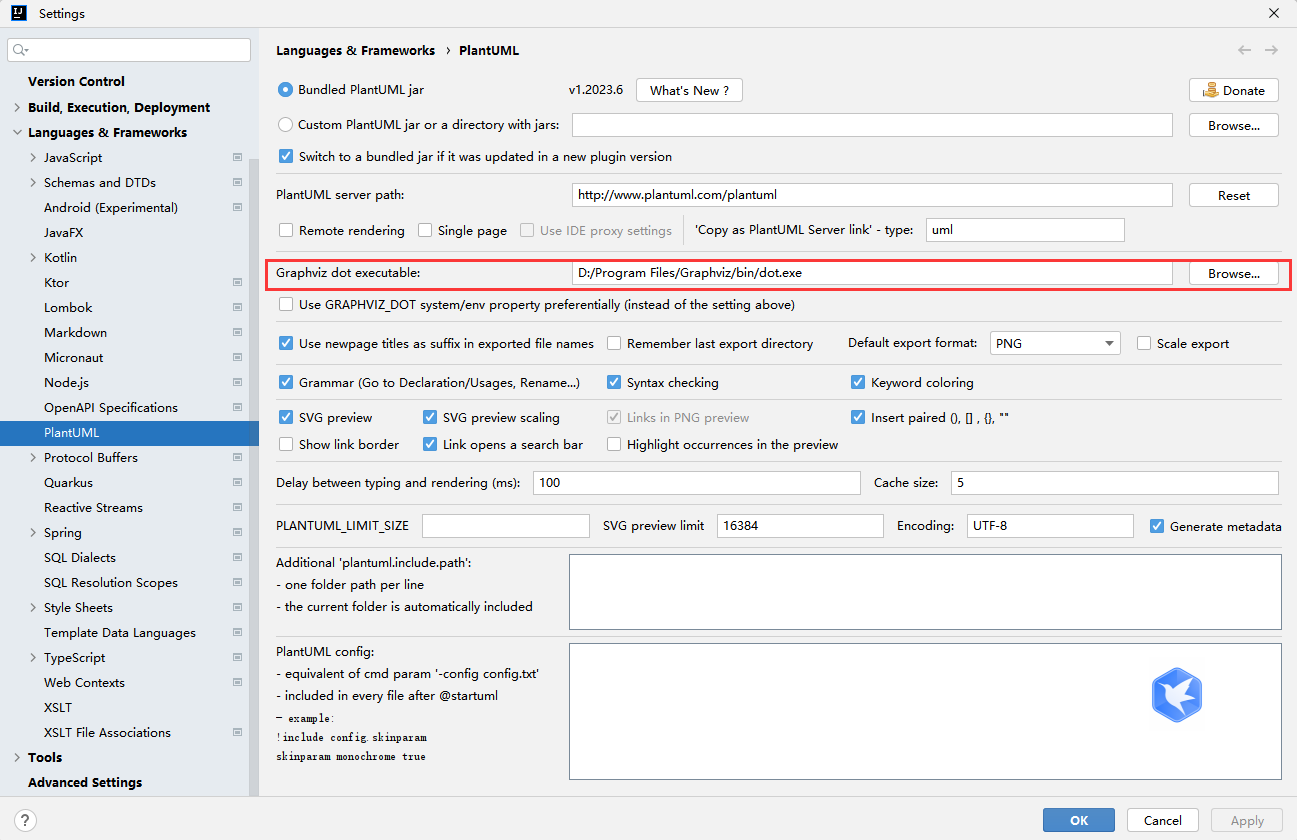The height and width of the screenshot is (840, 1297).
Task: Click the What's New ? button
Action: [689, 90]
